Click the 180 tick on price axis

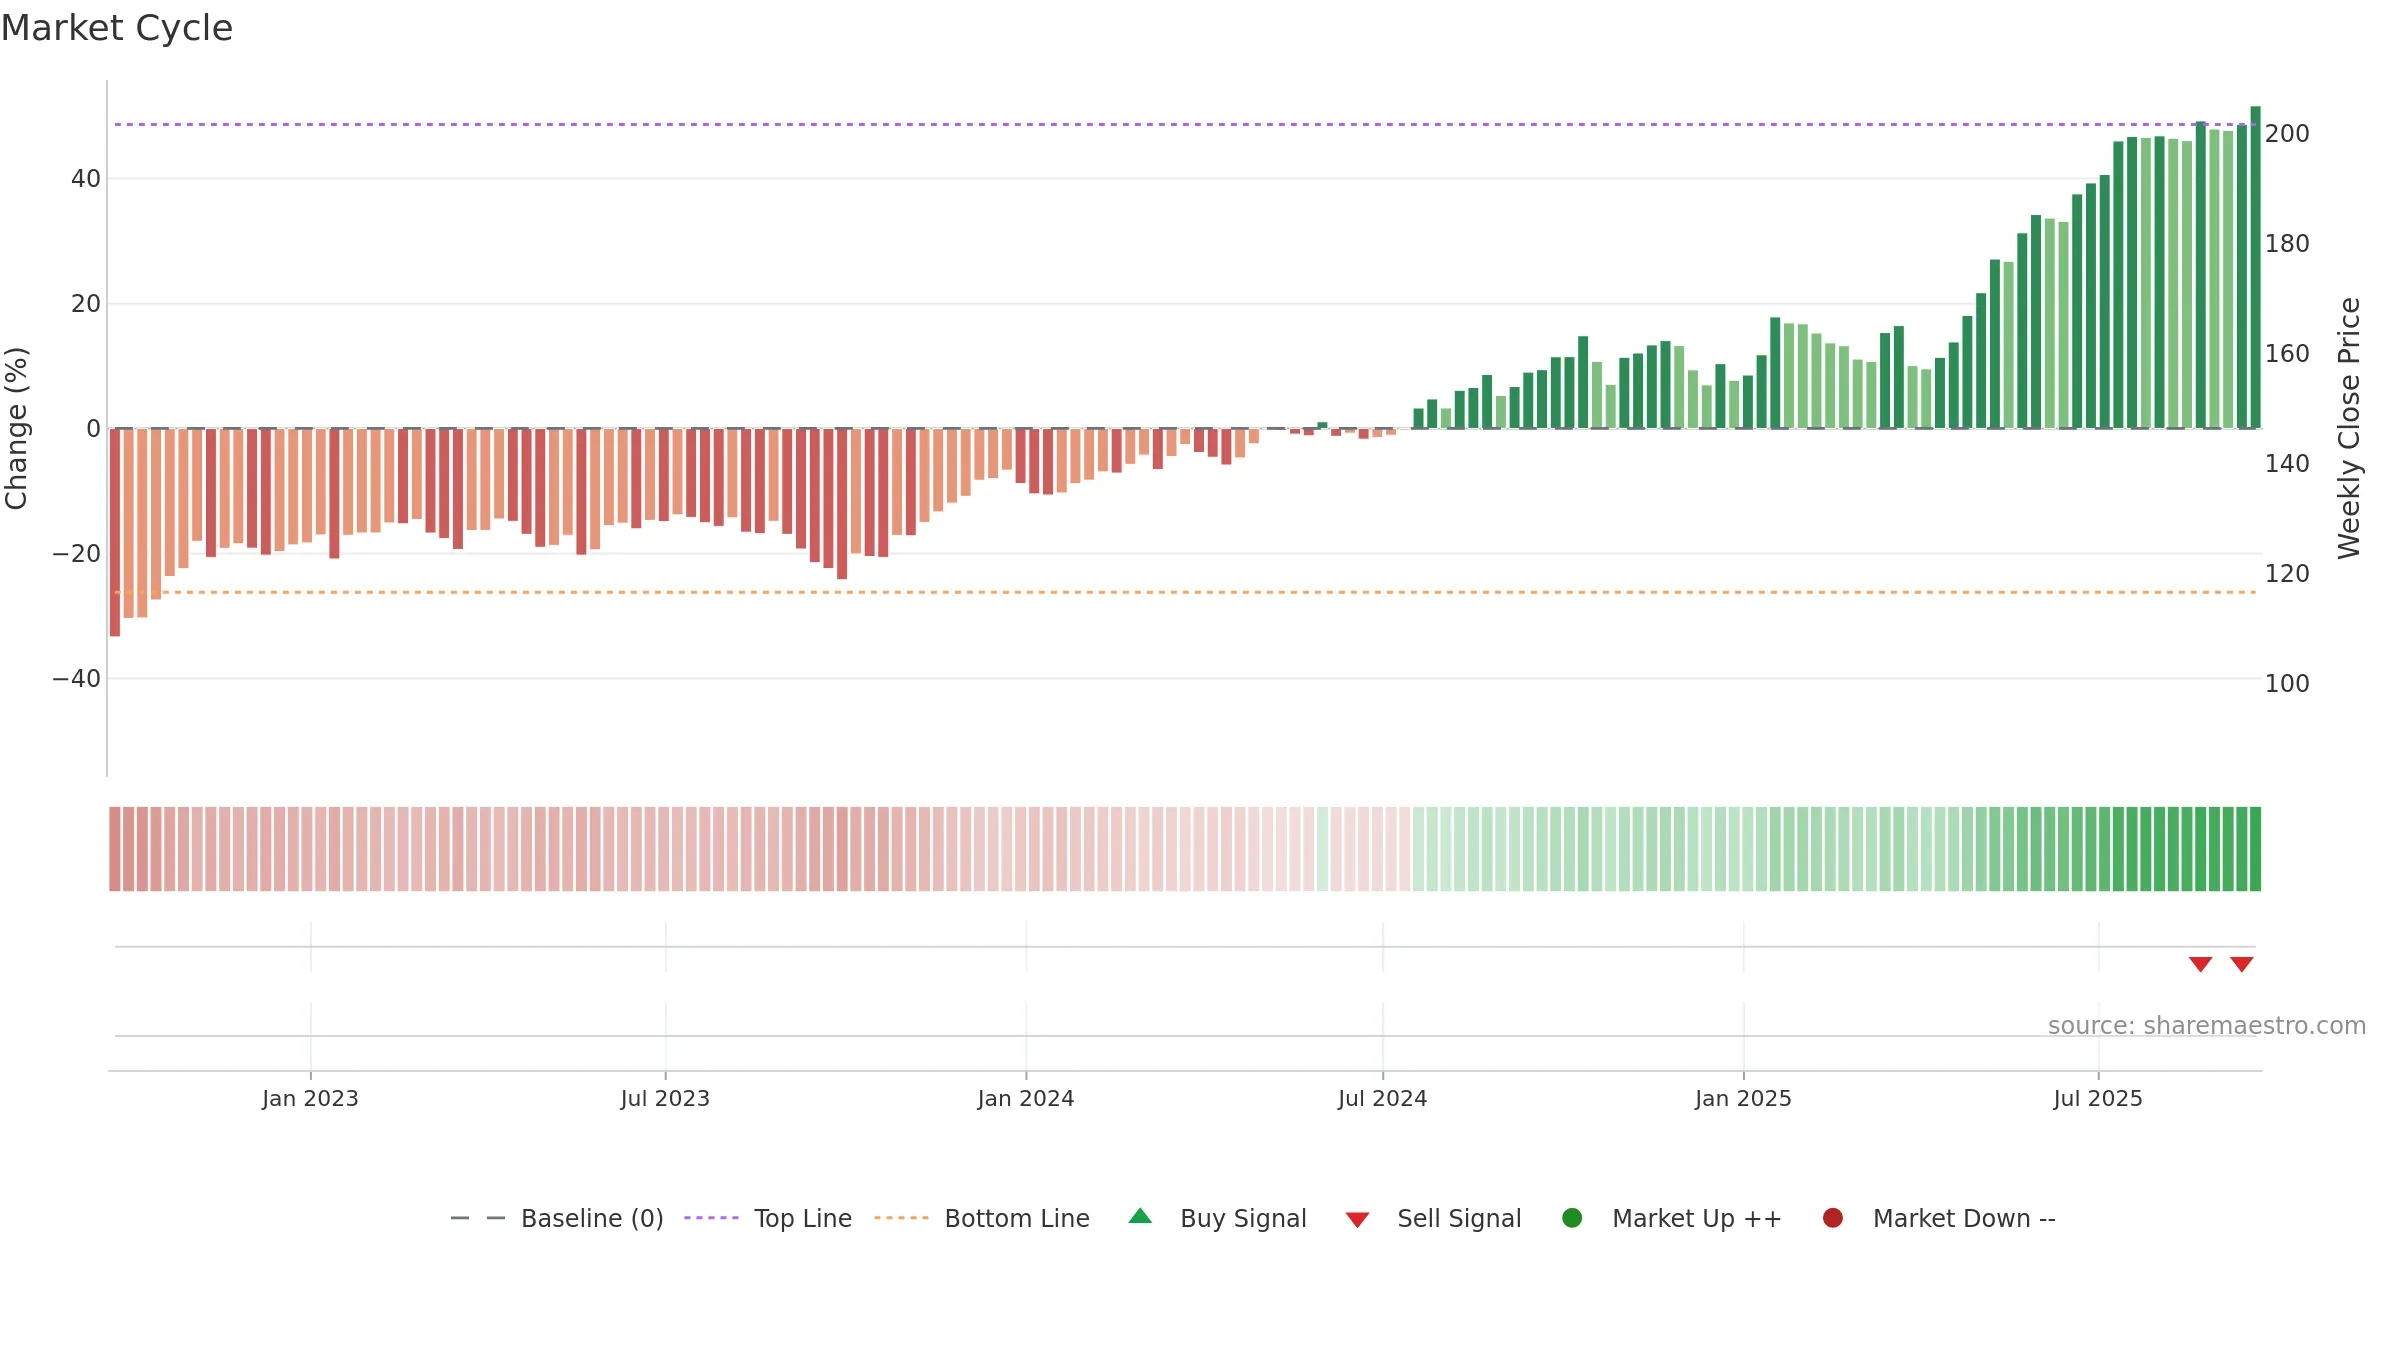[2287, 244]
